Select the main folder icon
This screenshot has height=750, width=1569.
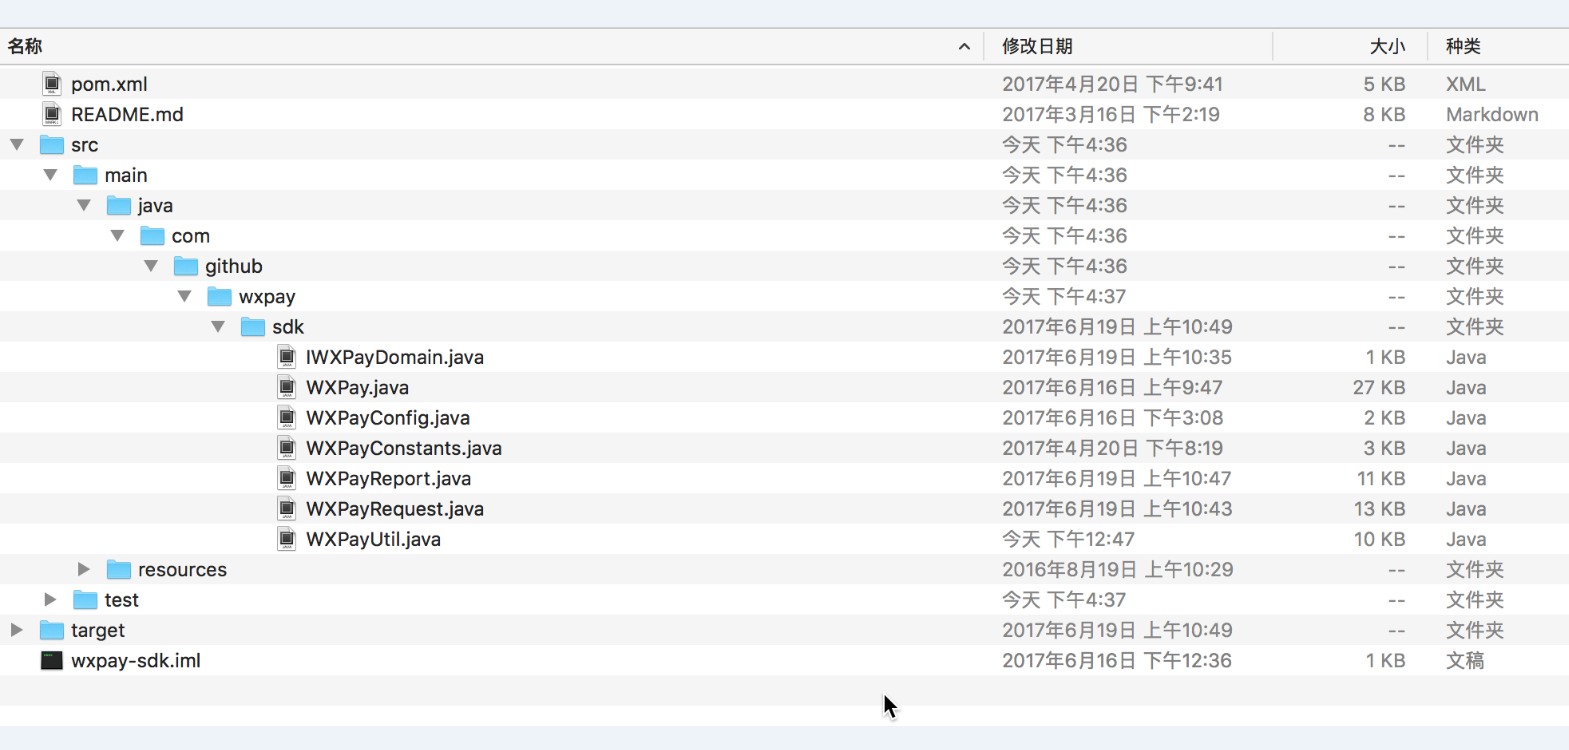pos(85,175)
